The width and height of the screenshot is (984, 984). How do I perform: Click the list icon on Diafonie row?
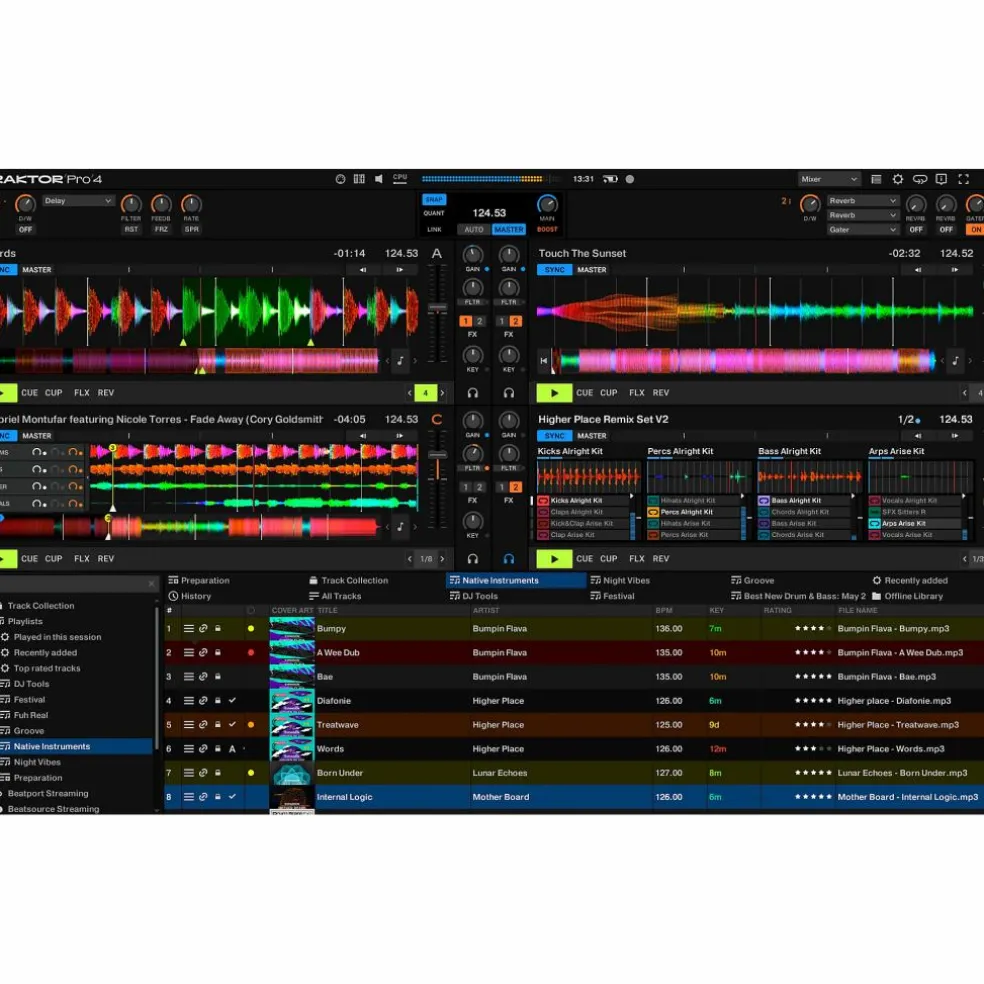(188, 700)
